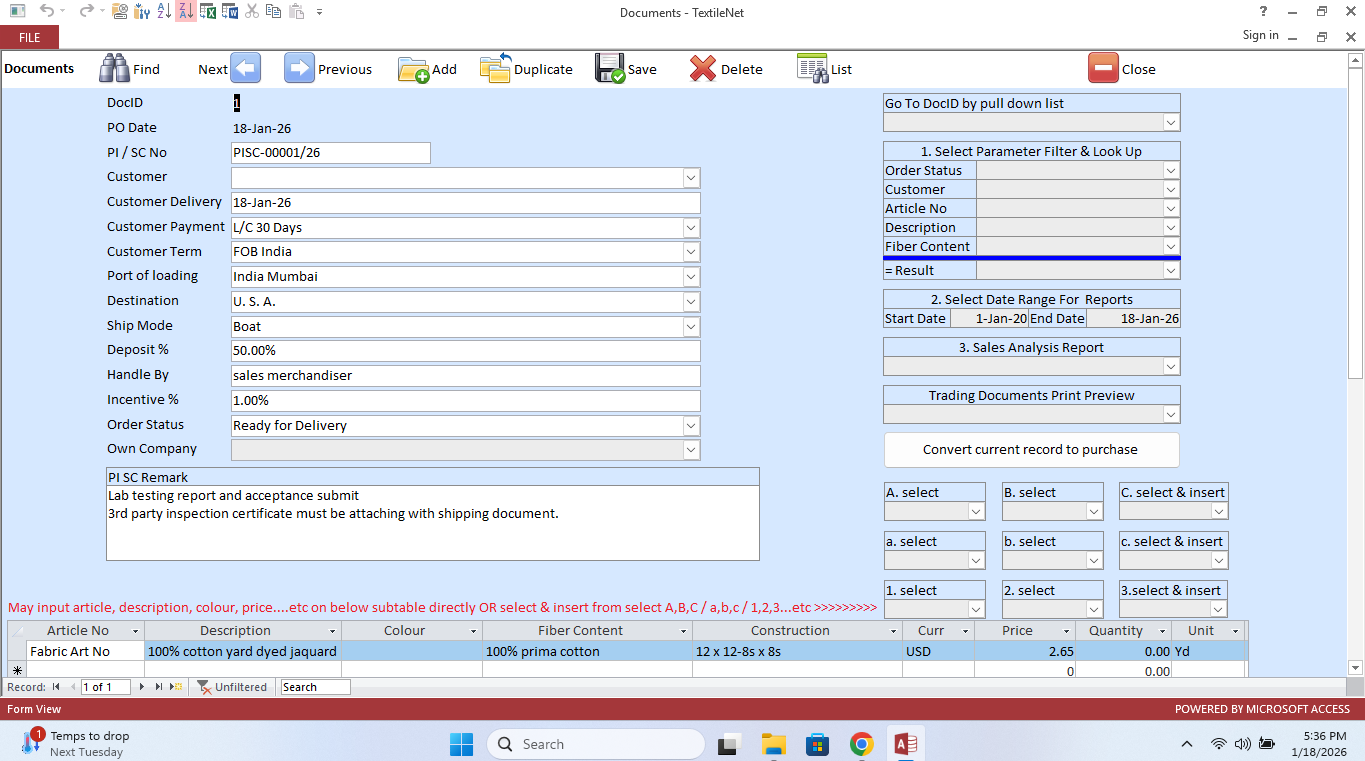Click the Save record icon

tap(610, 68)
